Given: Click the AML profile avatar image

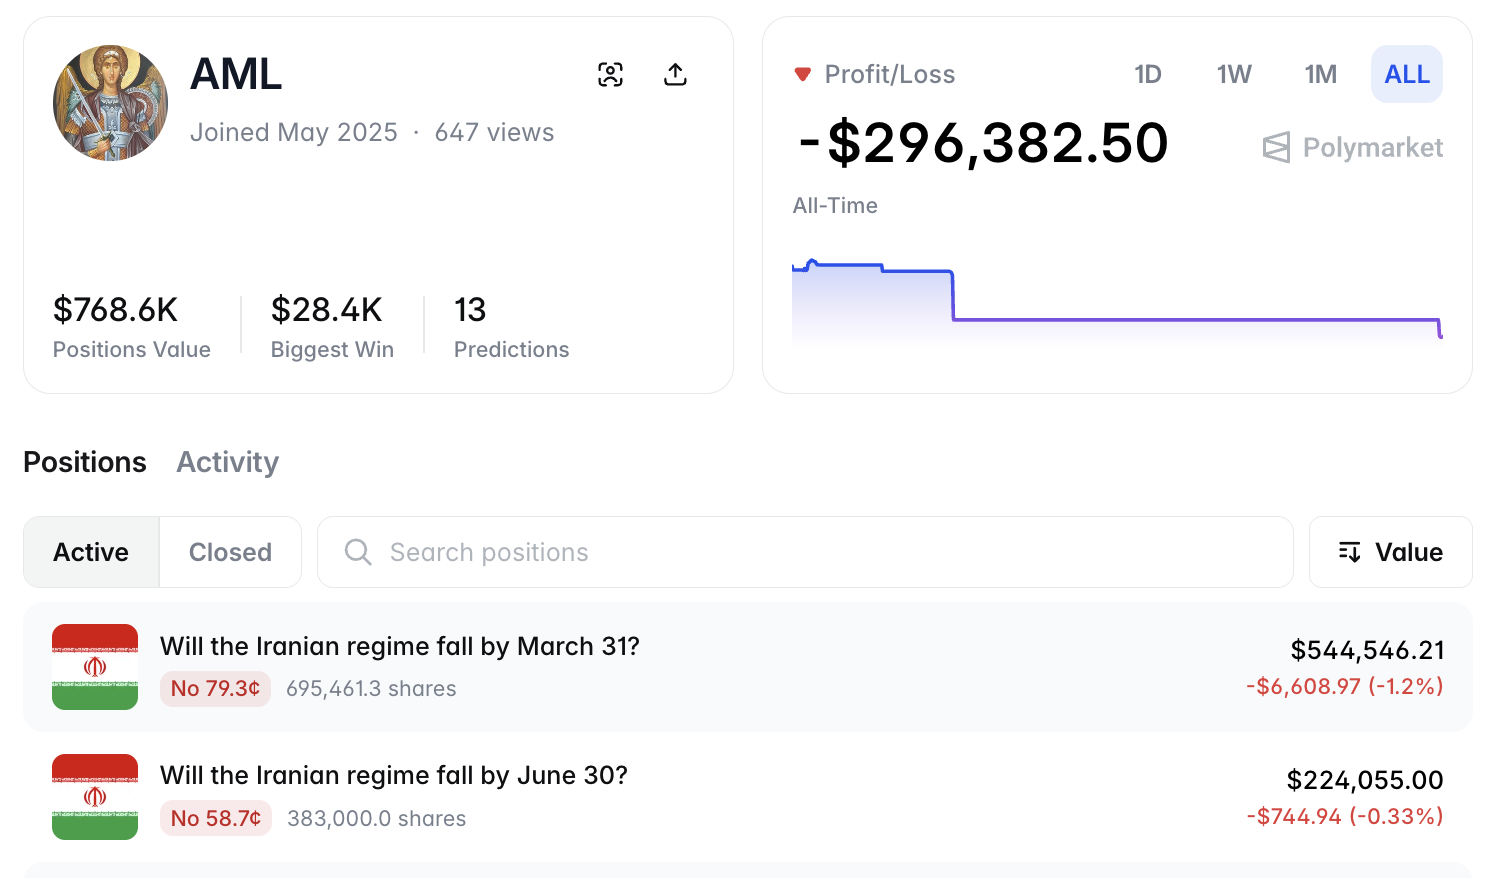Looking at the screenshot, I should click(x=110, y=103).
